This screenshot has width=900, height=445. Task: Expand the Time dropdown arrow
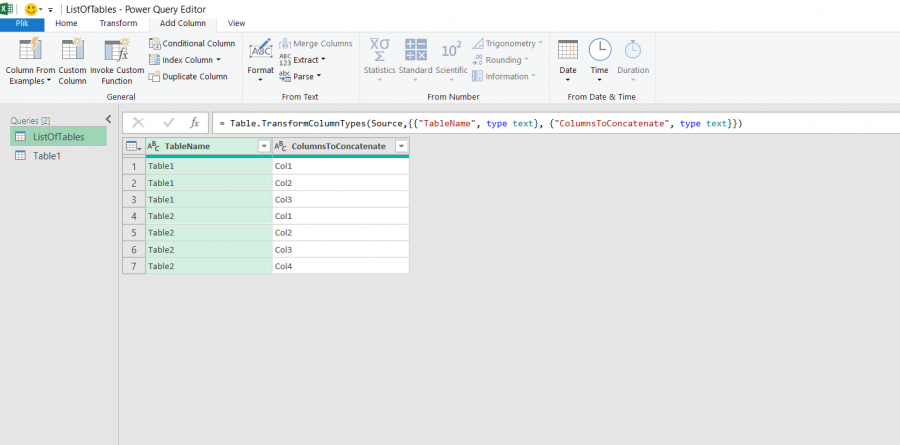click(599, 80)
